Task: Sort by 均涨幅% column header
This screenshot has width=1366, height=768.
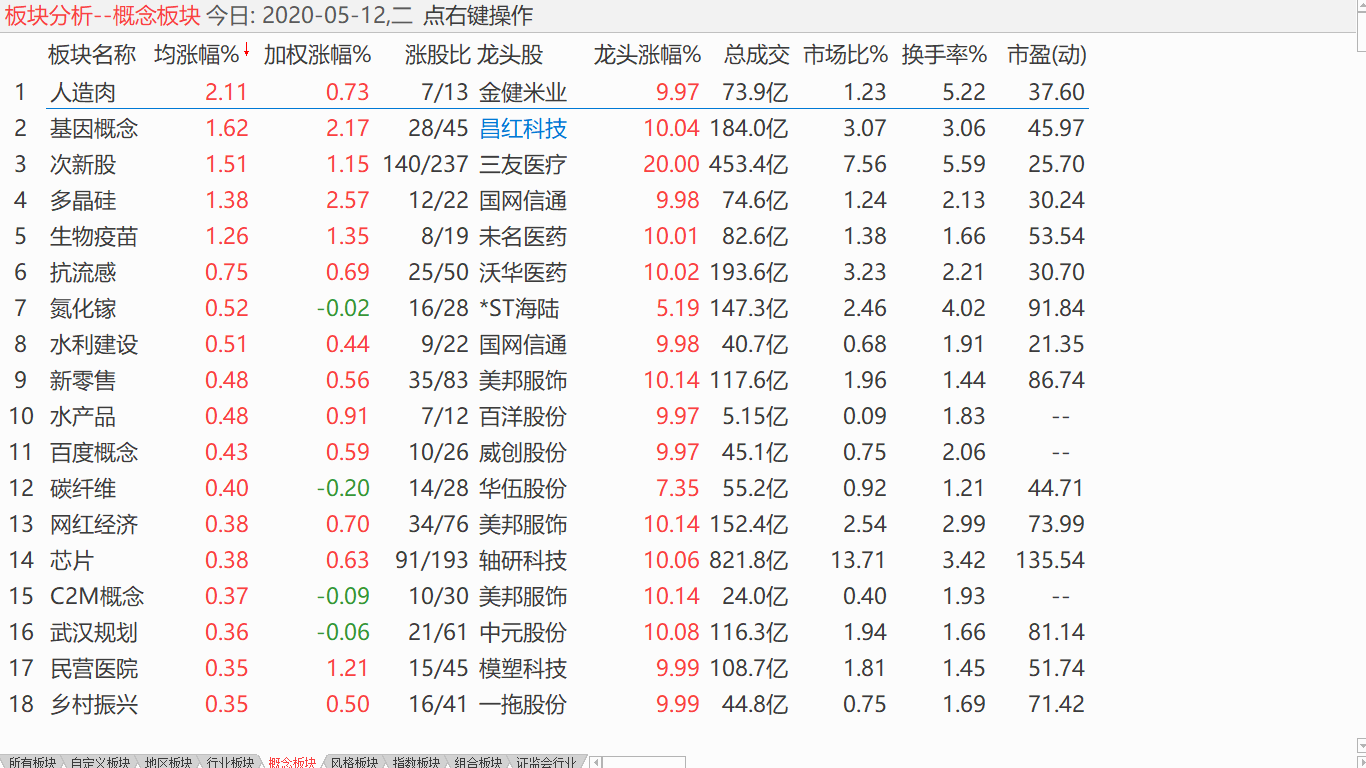Action: click(196, 55)
